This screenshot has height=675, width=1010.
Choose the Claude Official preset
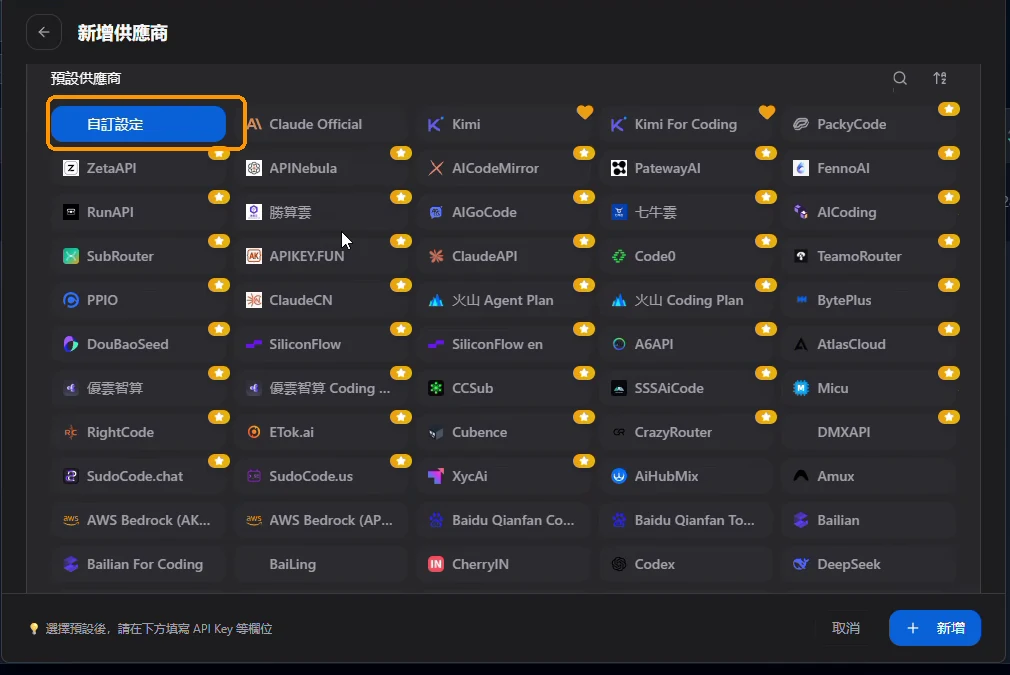pyautogui.click(x=321, y=124)
